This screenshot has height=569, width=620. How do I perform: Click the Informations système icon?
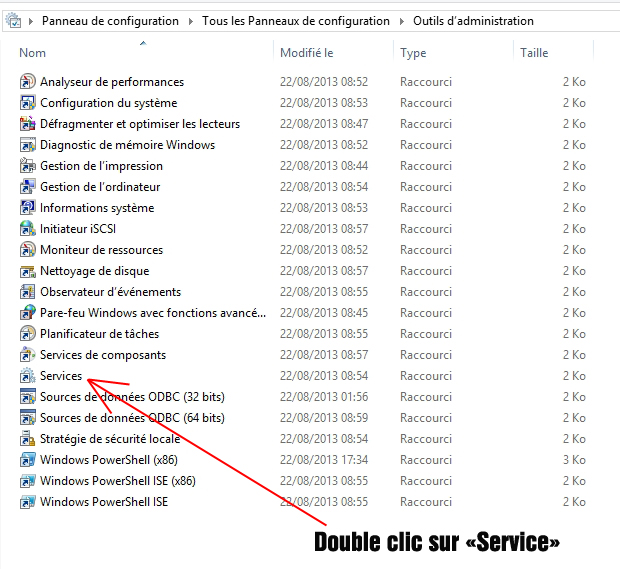(28, 207)
